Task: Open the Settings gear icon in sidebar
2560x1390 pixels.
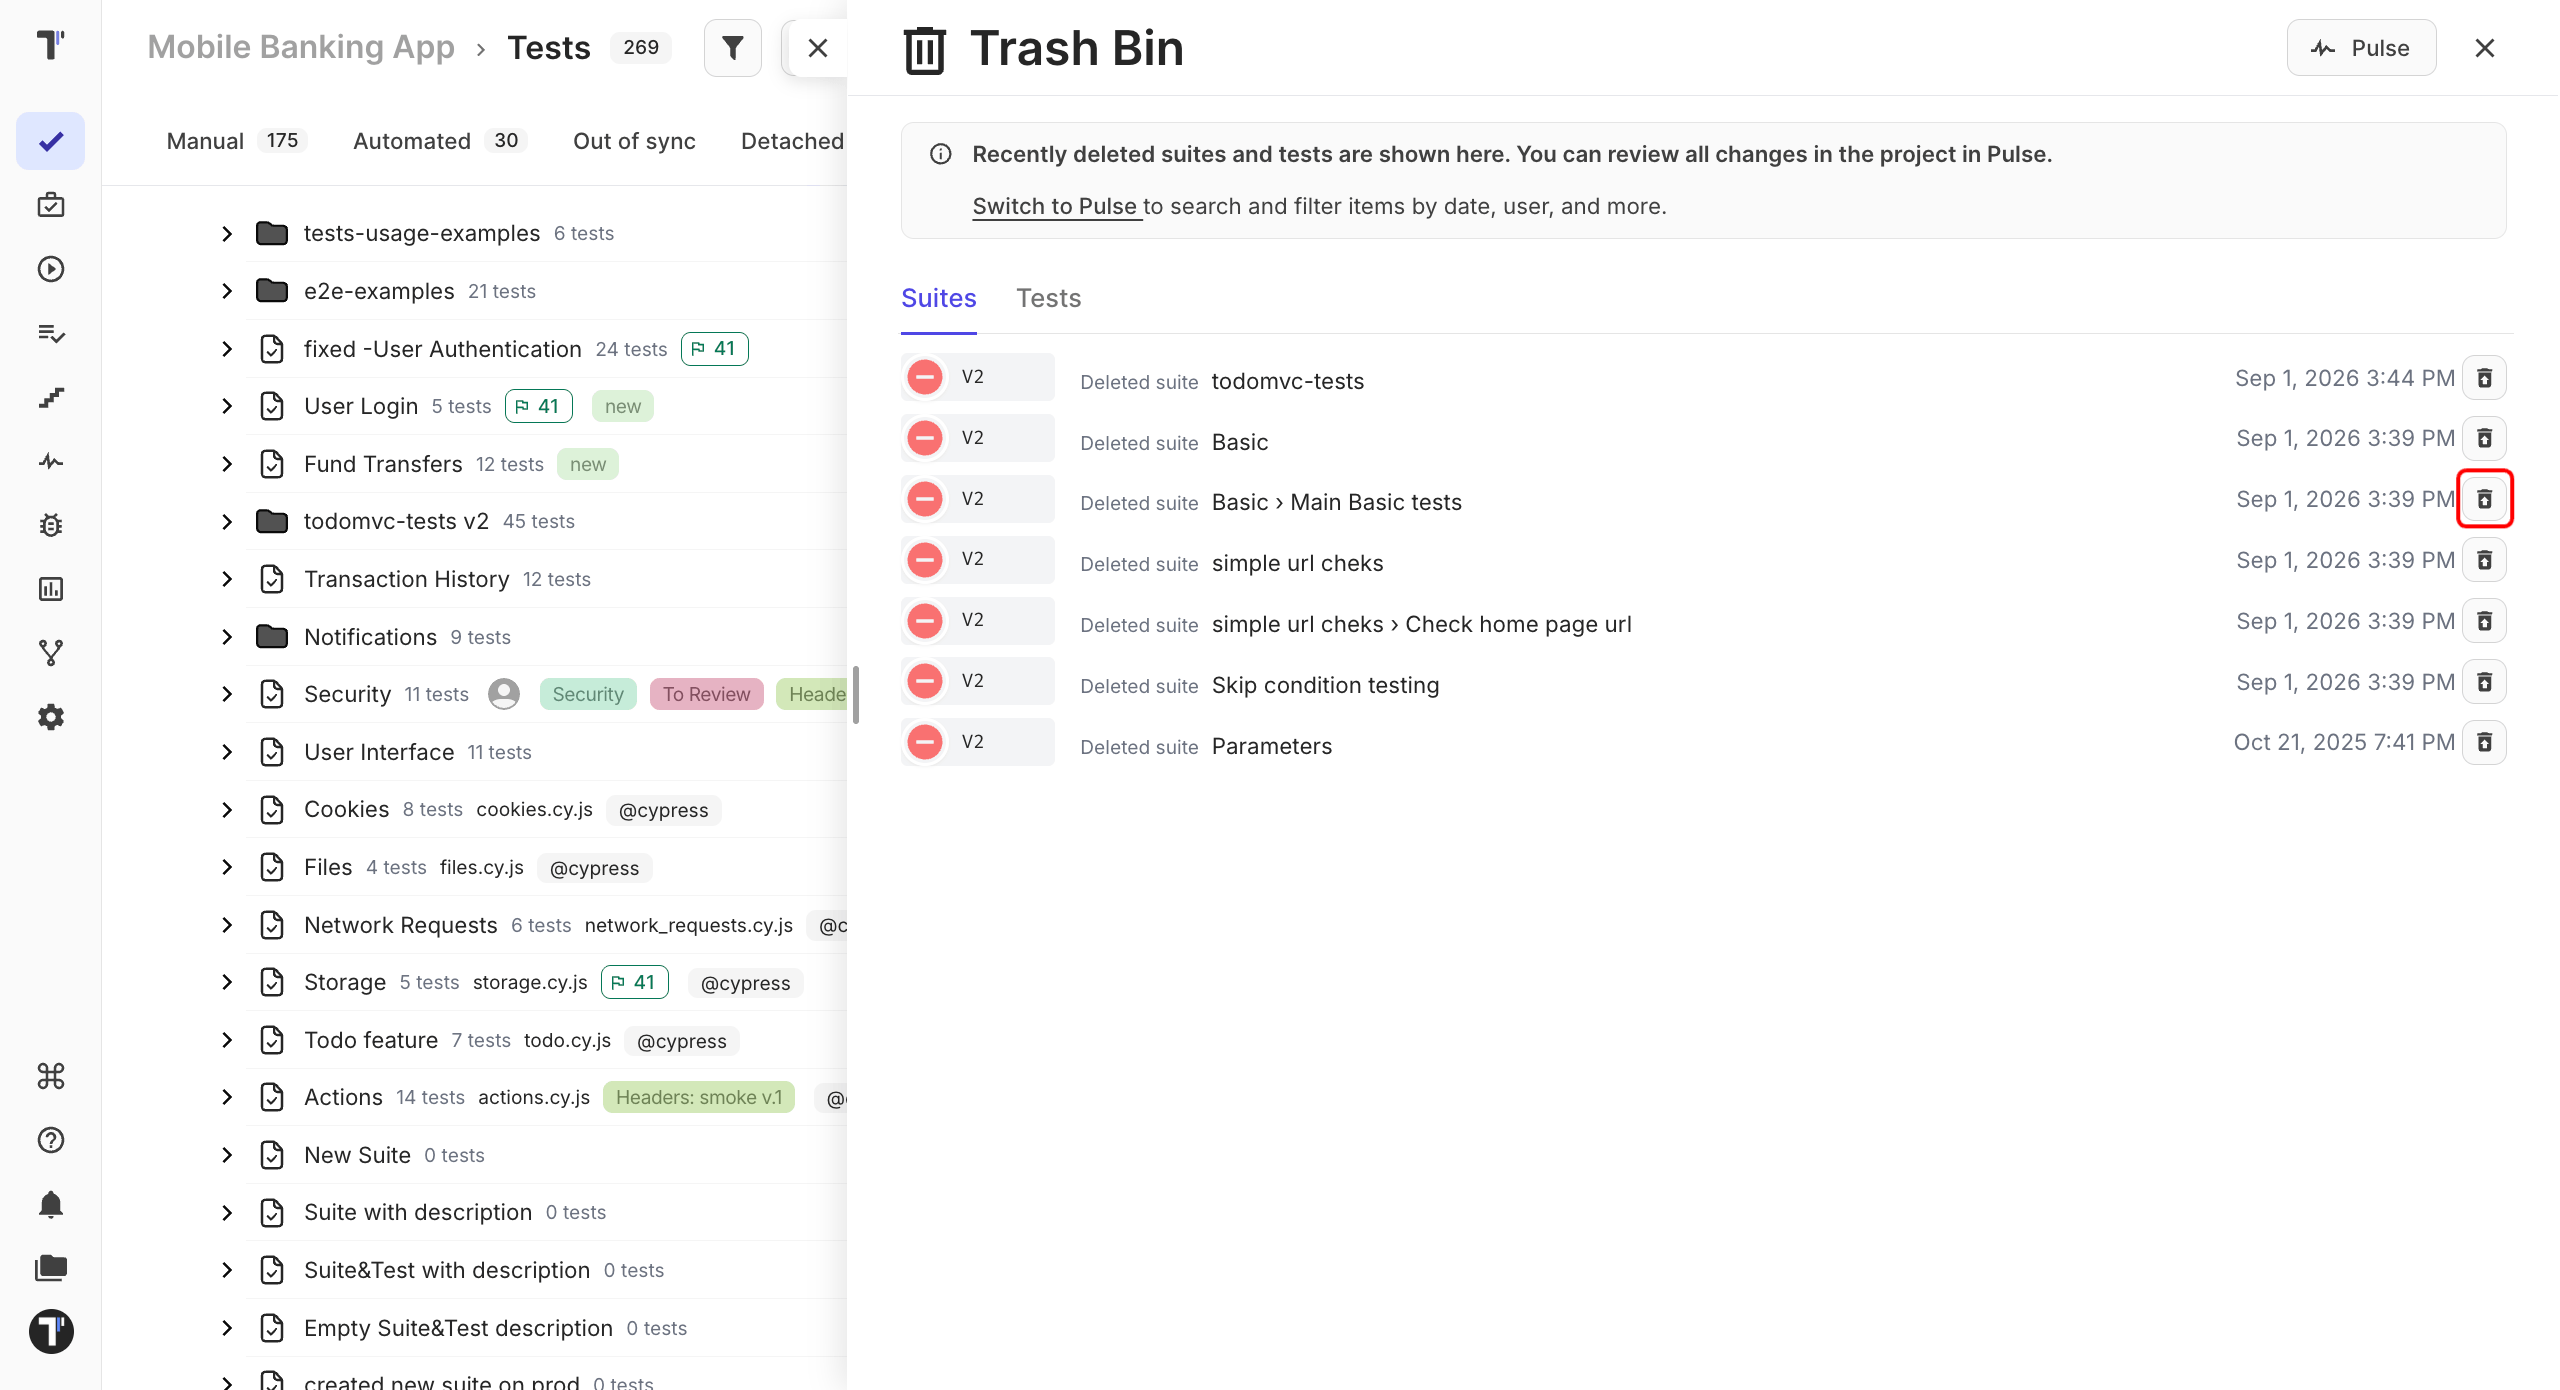Action: click(51, 717)
